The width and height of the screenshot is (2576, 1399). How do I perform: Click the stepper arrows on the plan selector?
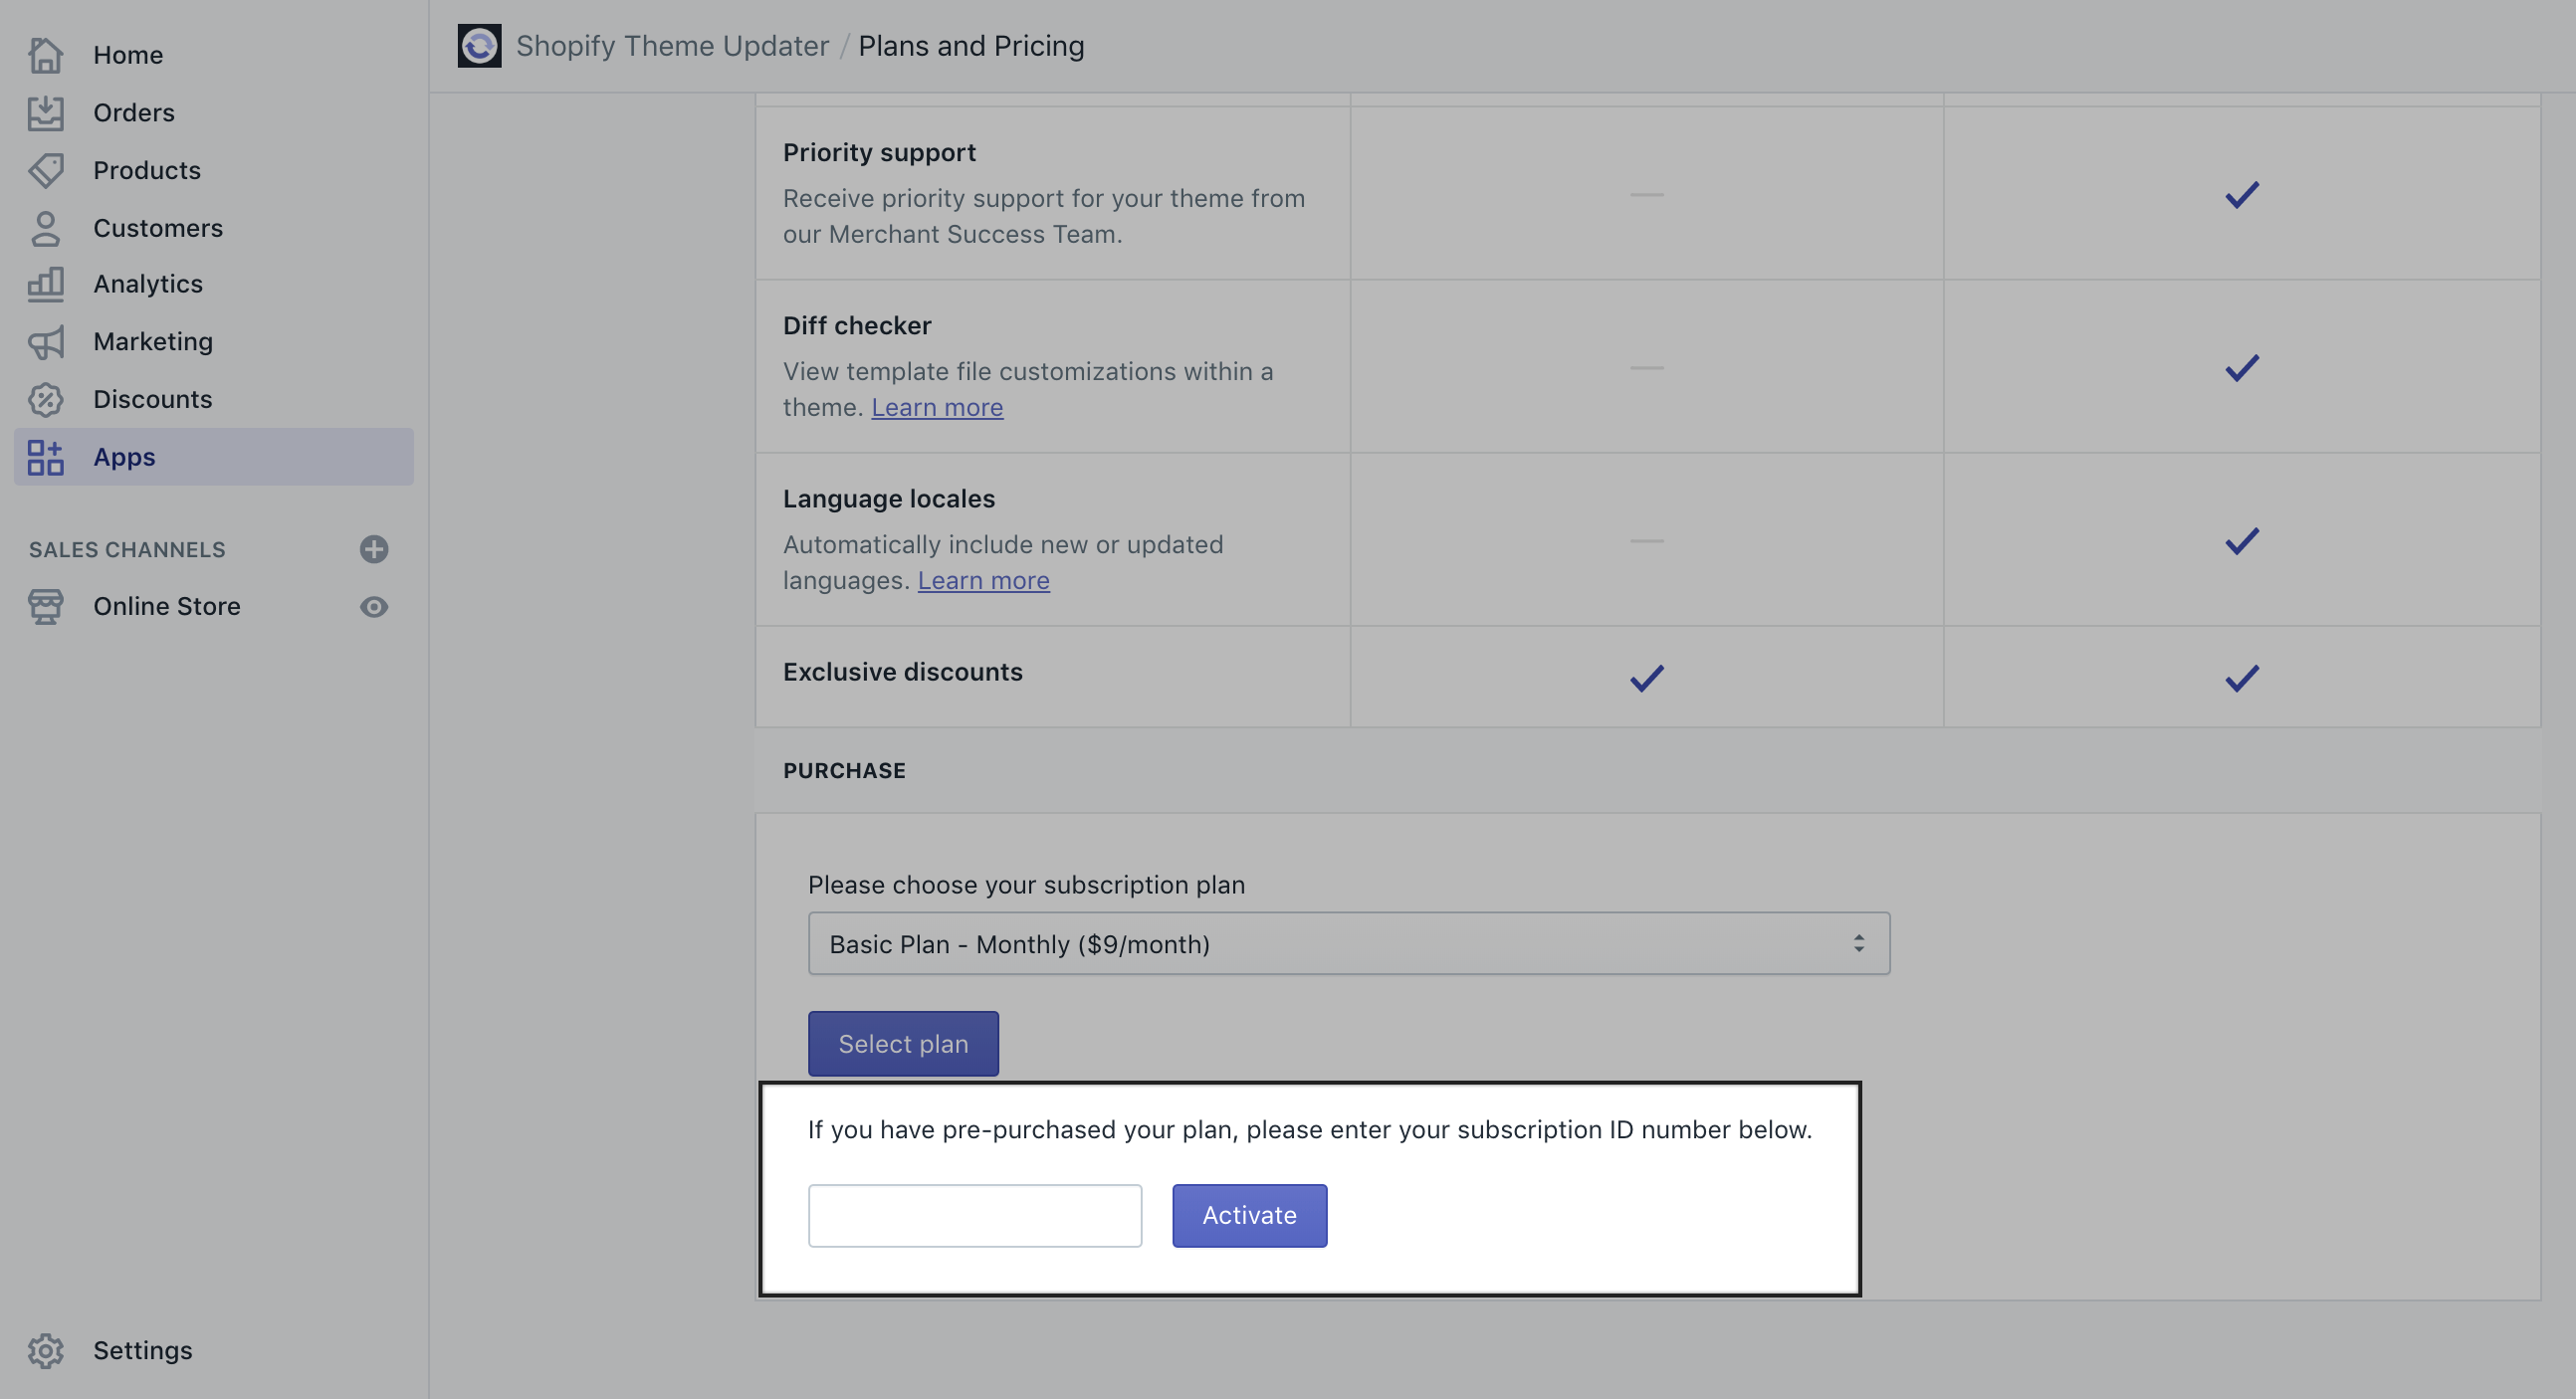coord(1858,944)
